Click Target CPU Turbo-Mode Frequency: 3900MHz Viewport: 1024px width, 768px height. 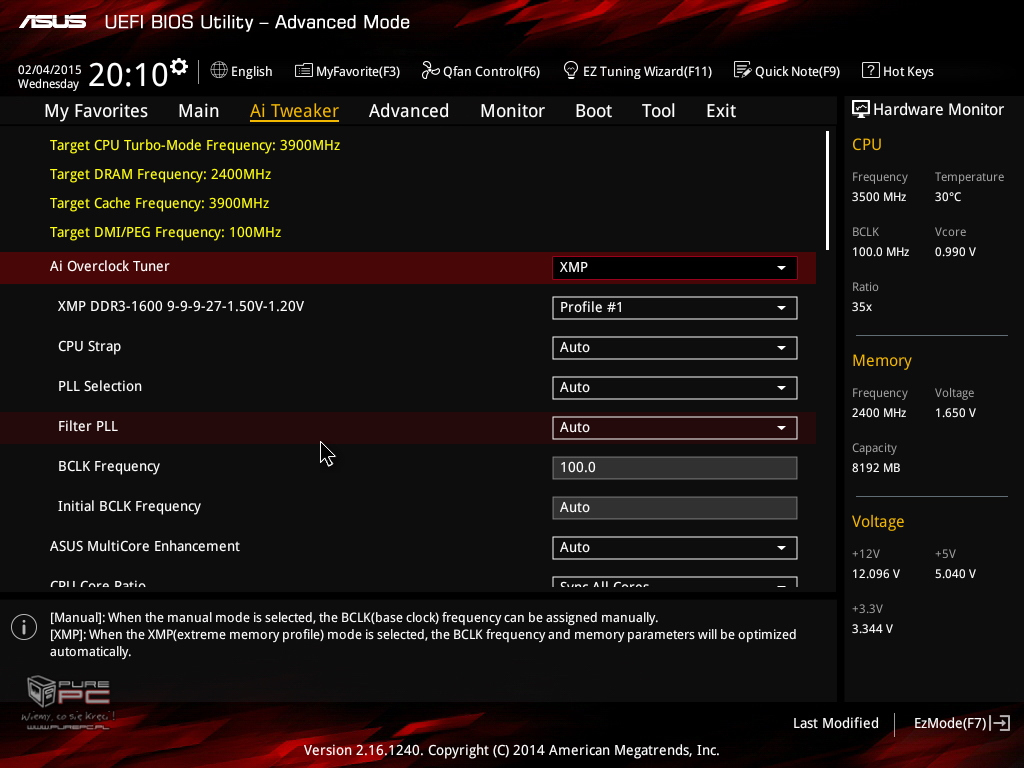pos(195,145)
